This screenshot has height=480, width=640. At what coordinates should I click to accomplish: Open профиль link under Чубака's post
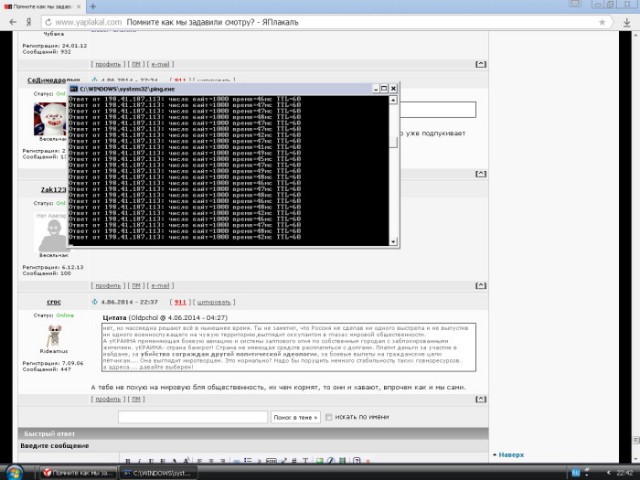(x=108, y=64)
